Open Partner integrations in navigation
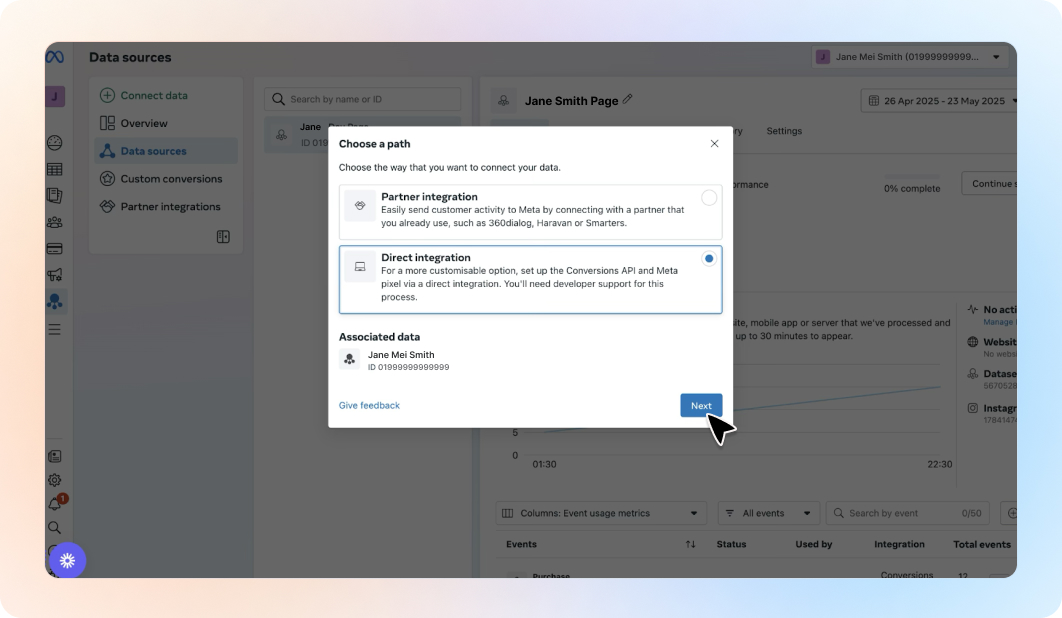This screenshot has height=618, width=1062. tap(170, 207)
